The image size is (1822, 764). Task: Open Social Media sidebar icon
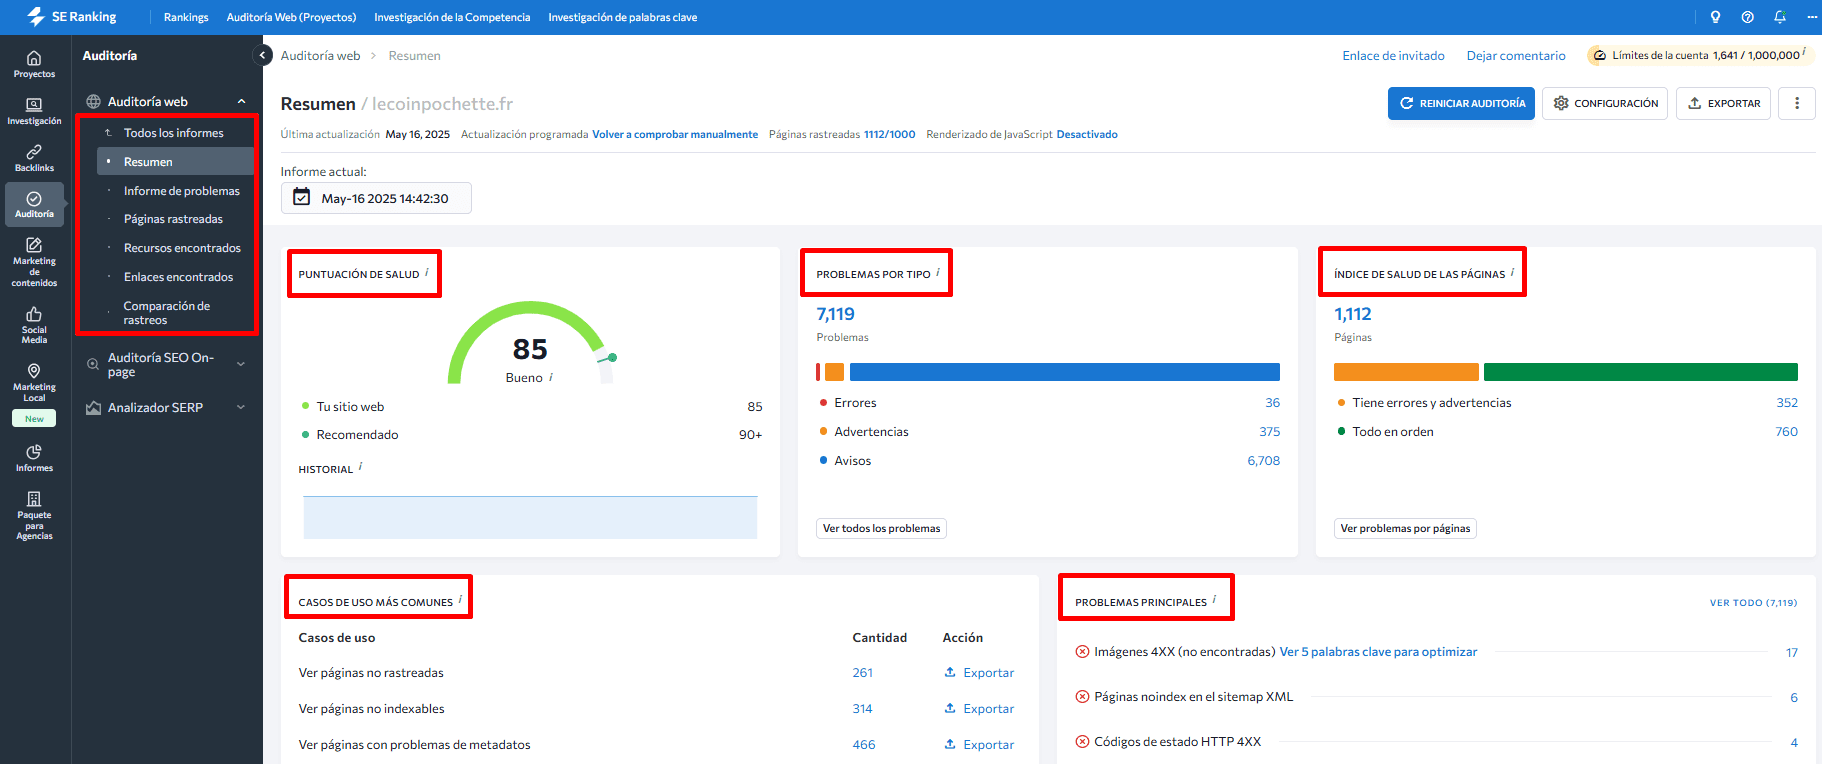(x=34, y=325)
